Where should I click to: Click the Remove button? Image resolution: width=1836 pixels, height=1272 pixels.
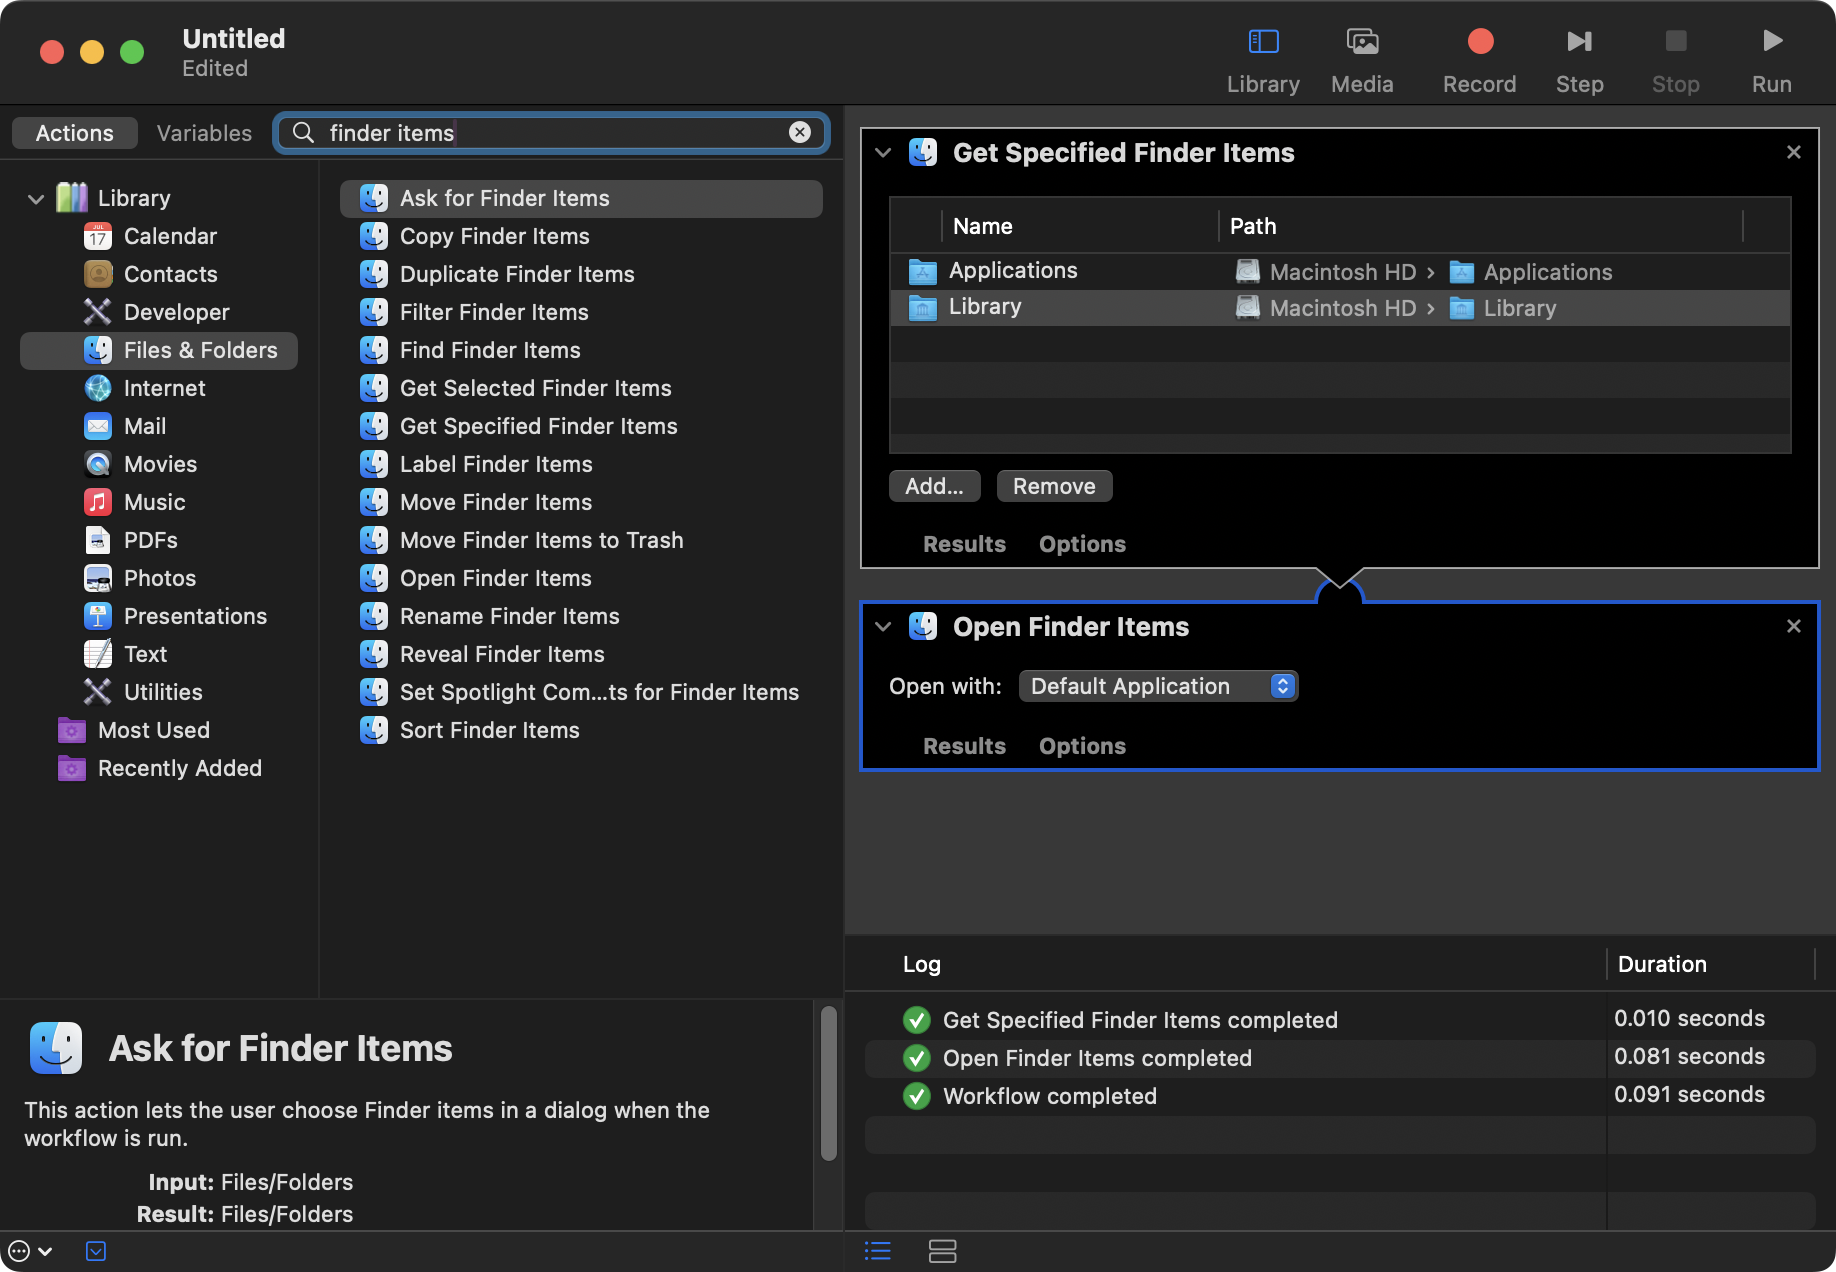[1054, 486]
